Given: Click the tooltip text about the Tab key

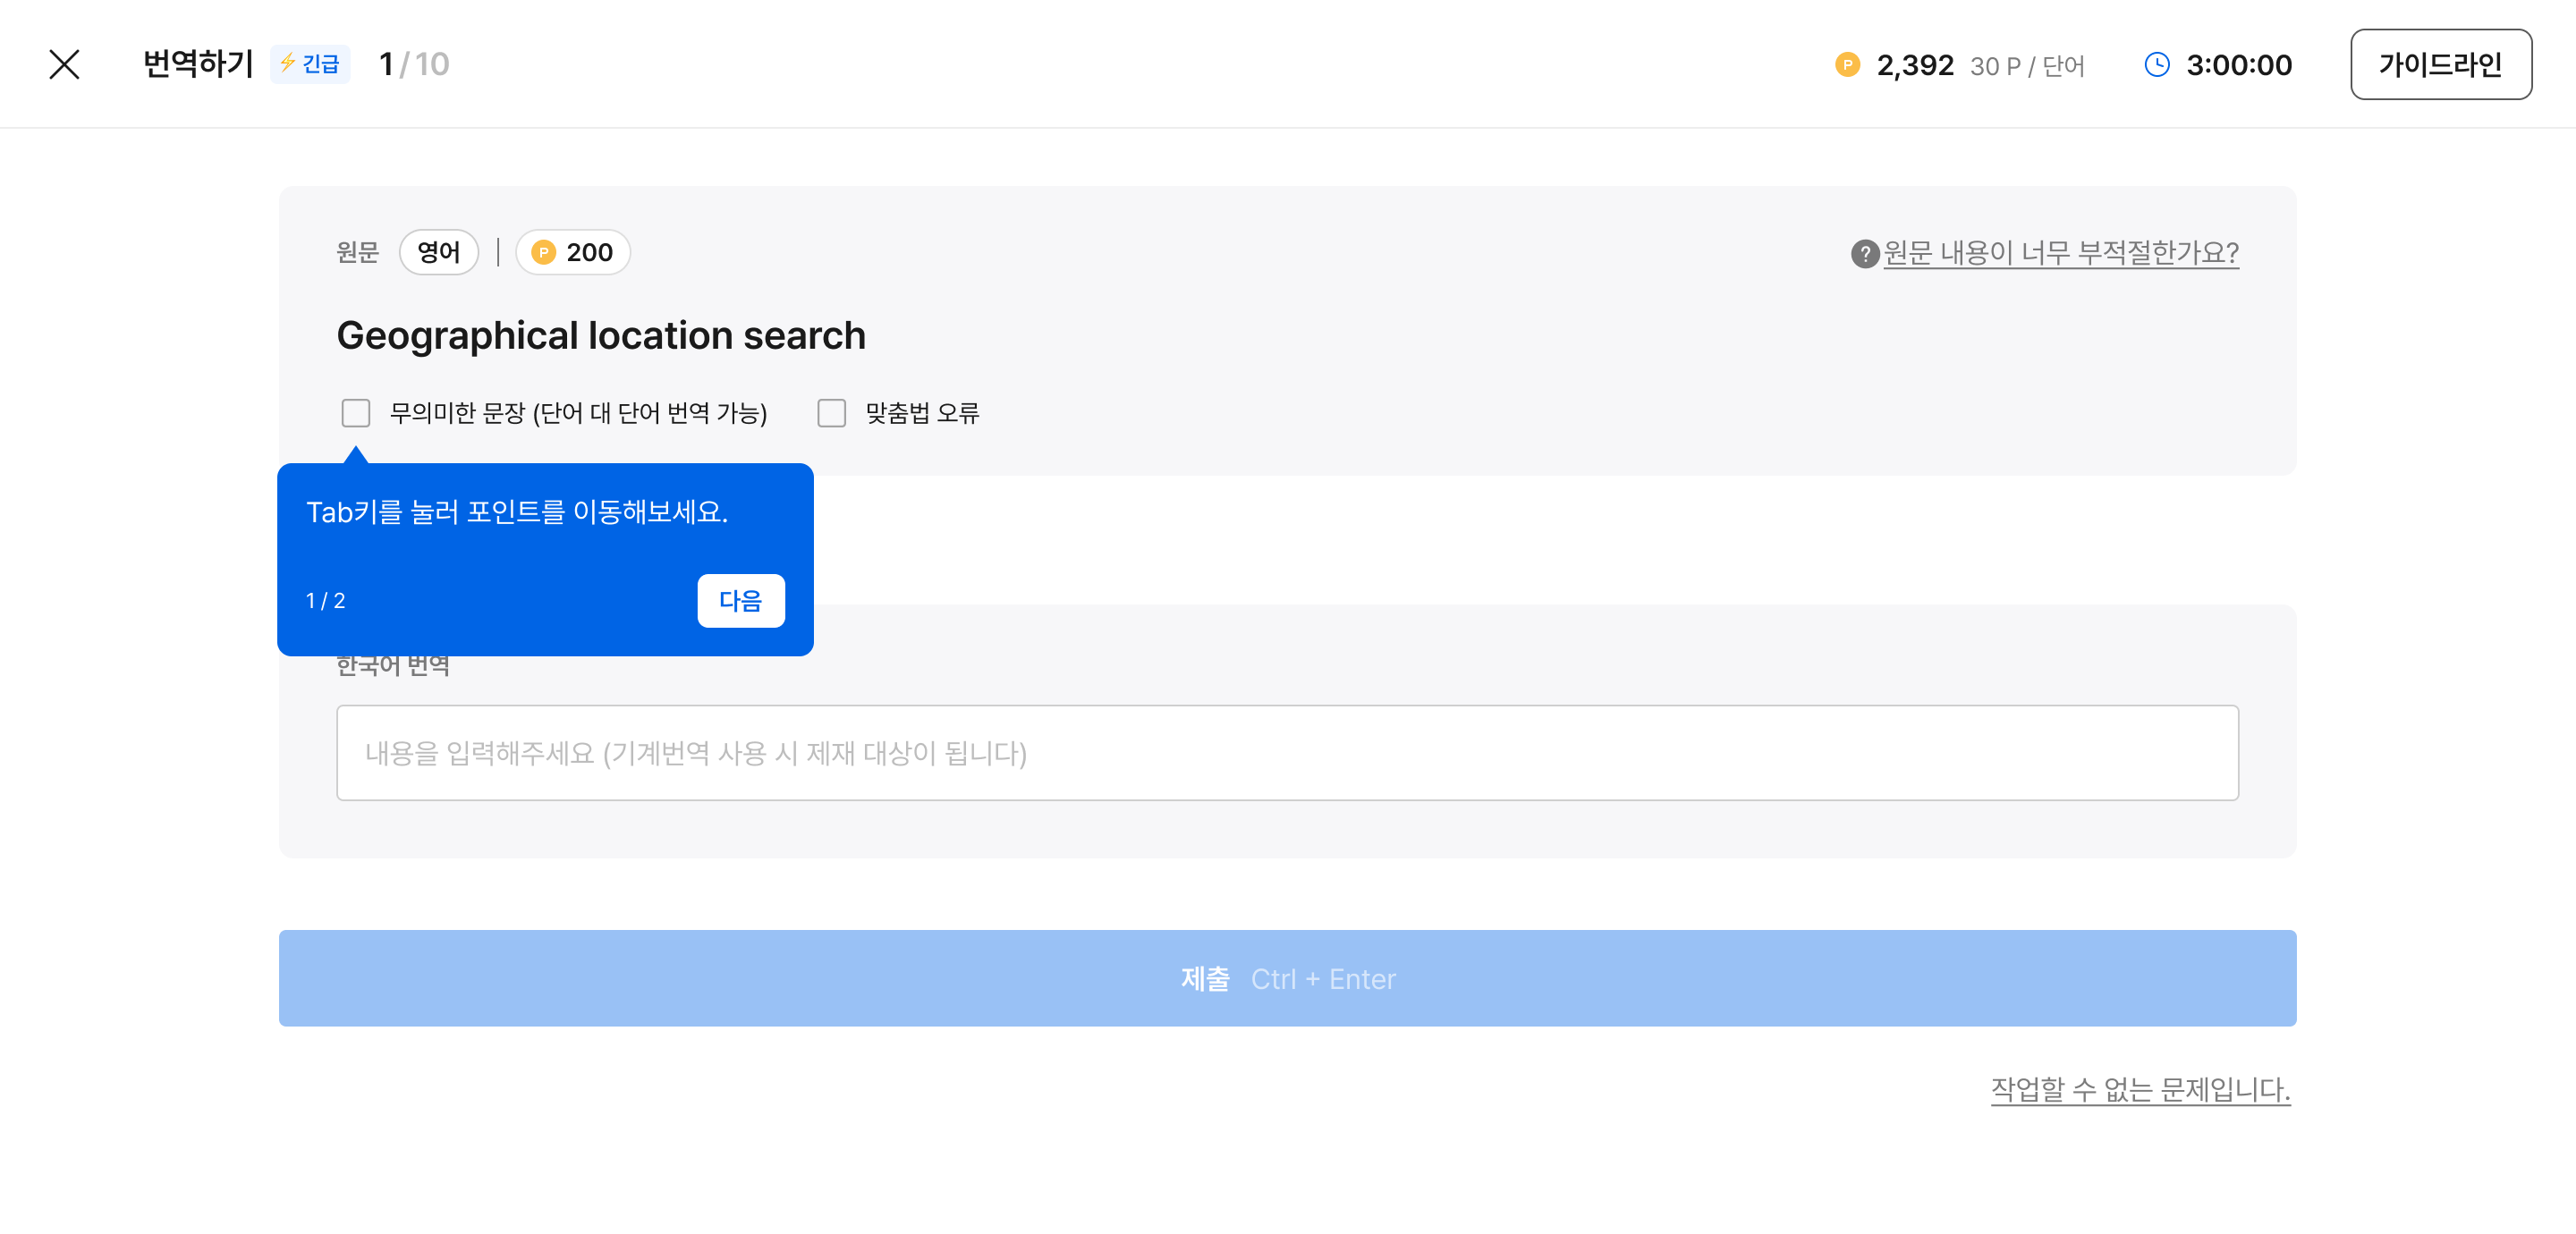Looking at the screenshot, I should pos(517,512).
